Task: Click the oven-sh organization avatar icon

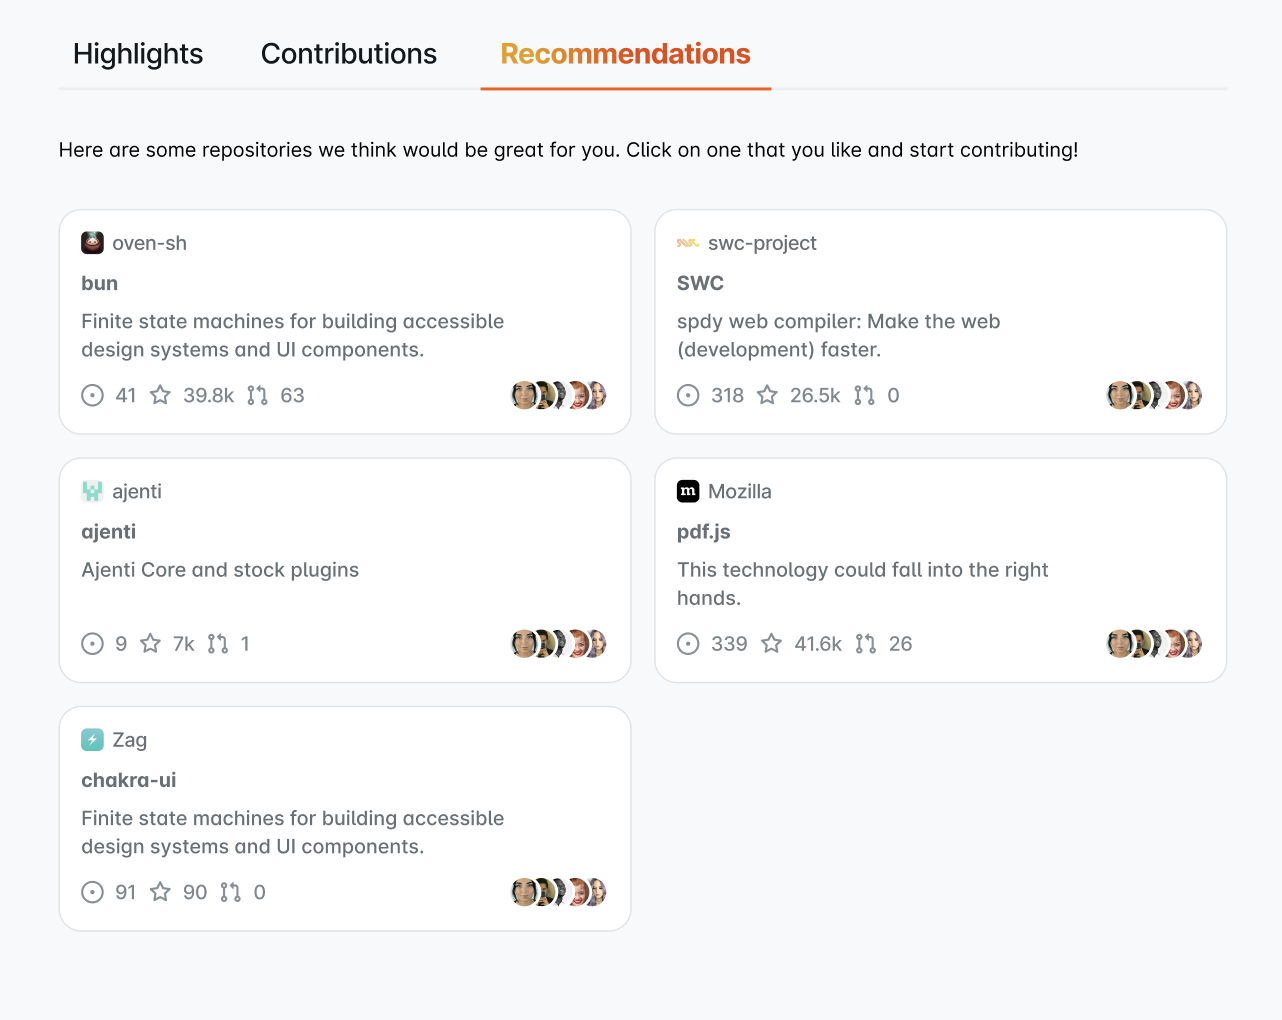Action: point(92,242)
